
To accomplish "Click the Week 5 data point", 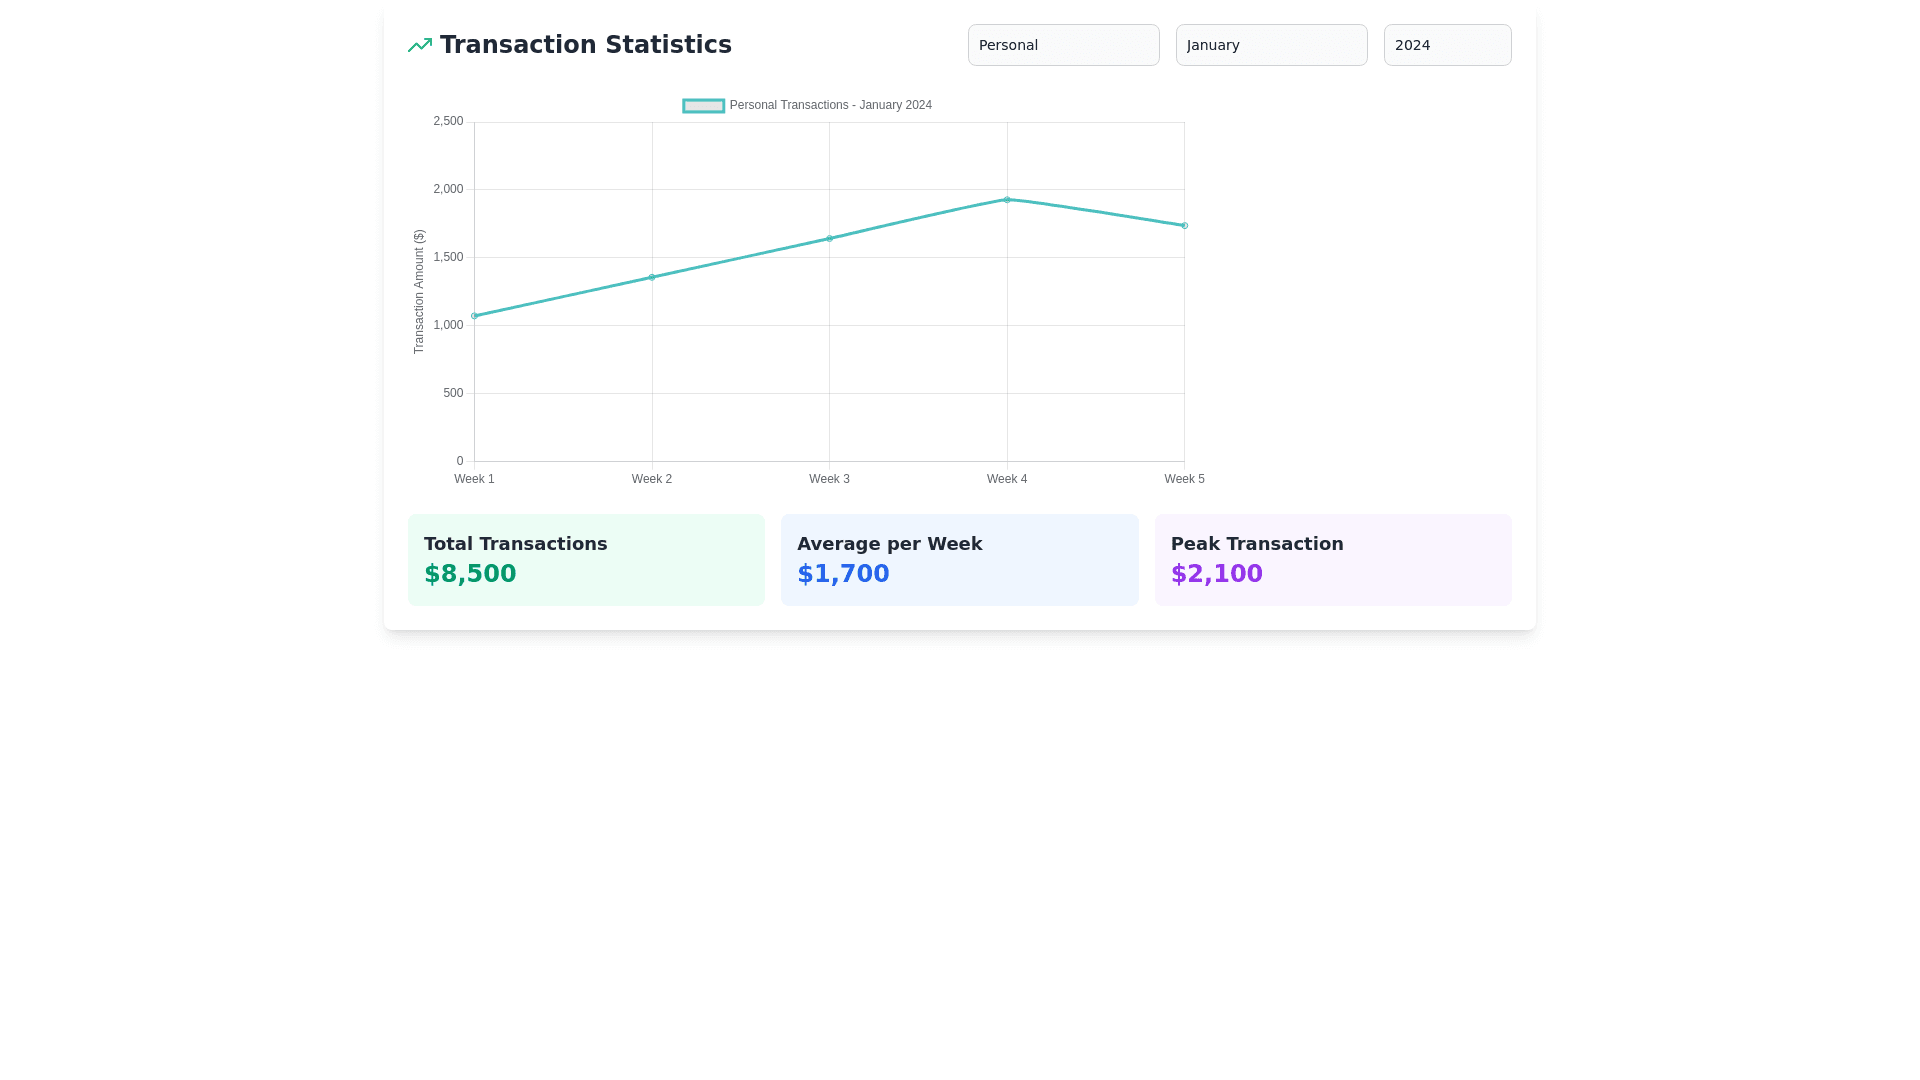I will click(1184, 226).
